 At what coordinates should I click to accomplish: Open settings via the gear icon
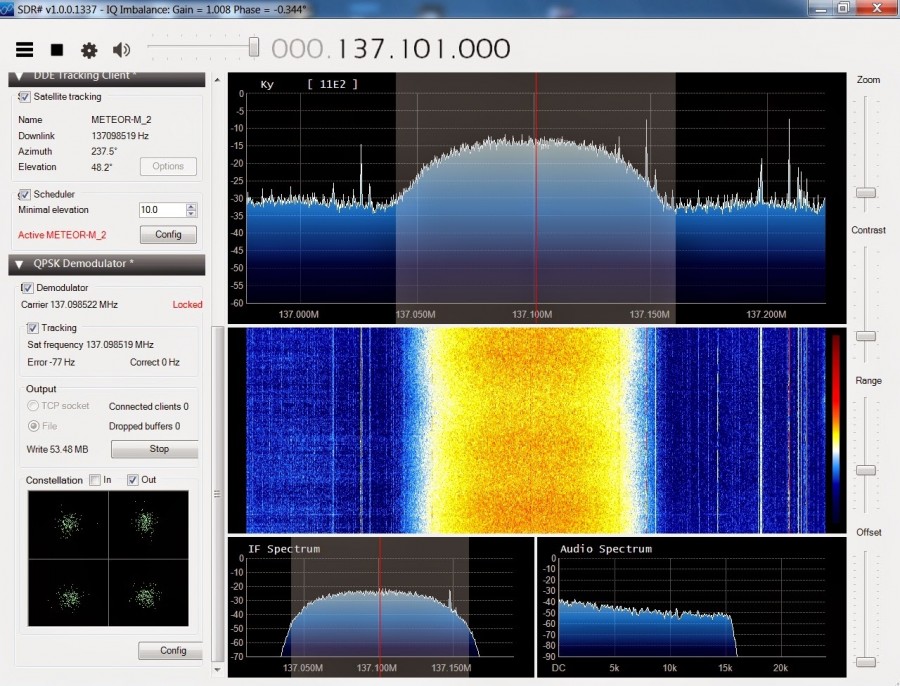[x=89, y=49]
